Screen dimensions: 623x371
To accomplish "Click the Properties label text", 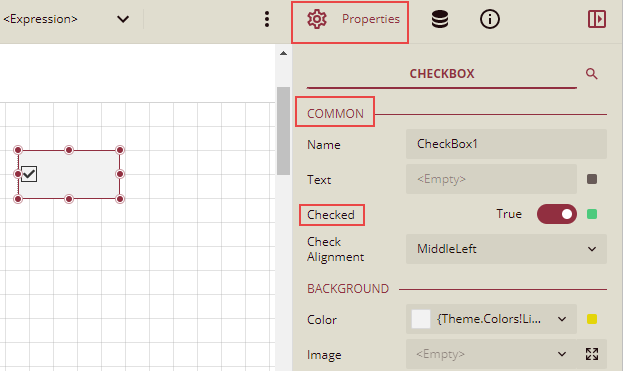I will pyautogui.click(x=371, y=19).
